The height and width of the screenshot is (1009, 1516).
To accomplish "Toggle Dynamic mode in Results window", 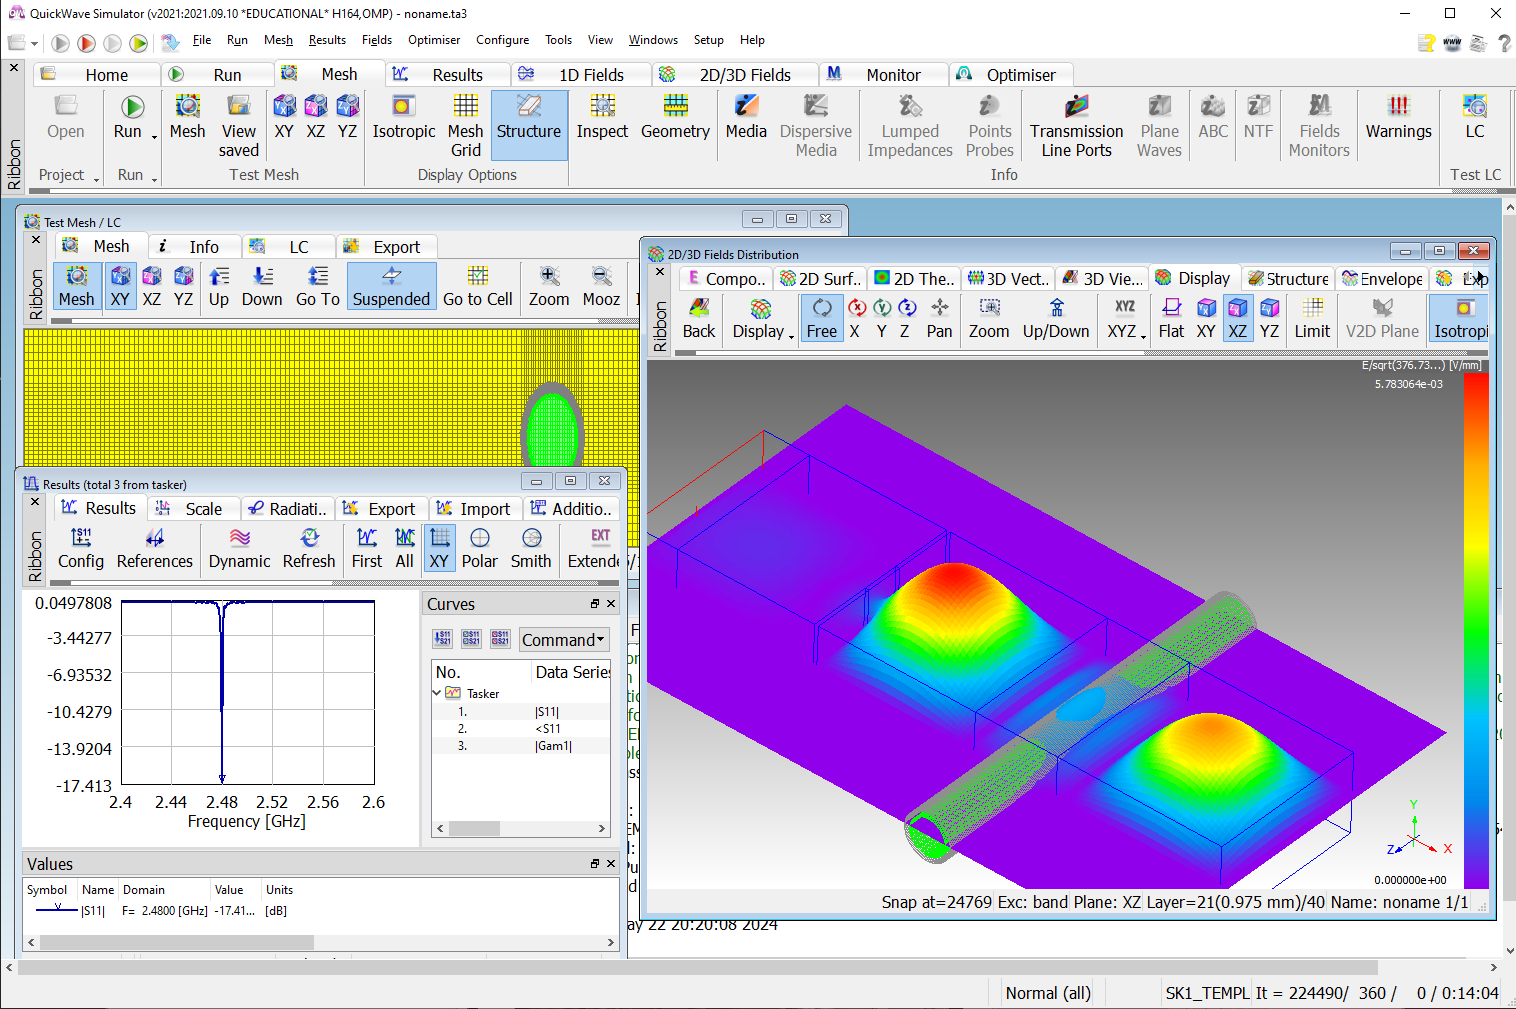I will click(239, 548).
